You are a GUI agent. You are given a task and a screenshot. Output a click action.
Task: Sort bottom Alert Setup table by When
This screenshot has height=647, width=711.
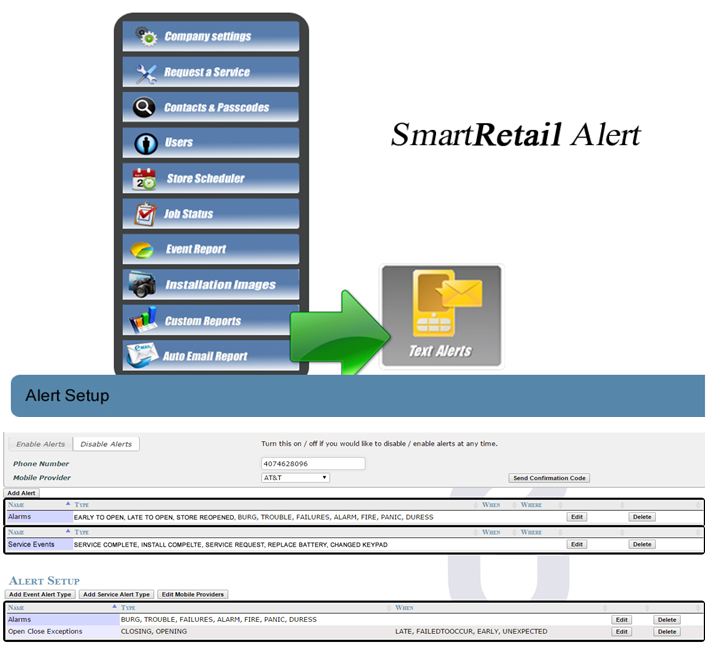(499, 608)
